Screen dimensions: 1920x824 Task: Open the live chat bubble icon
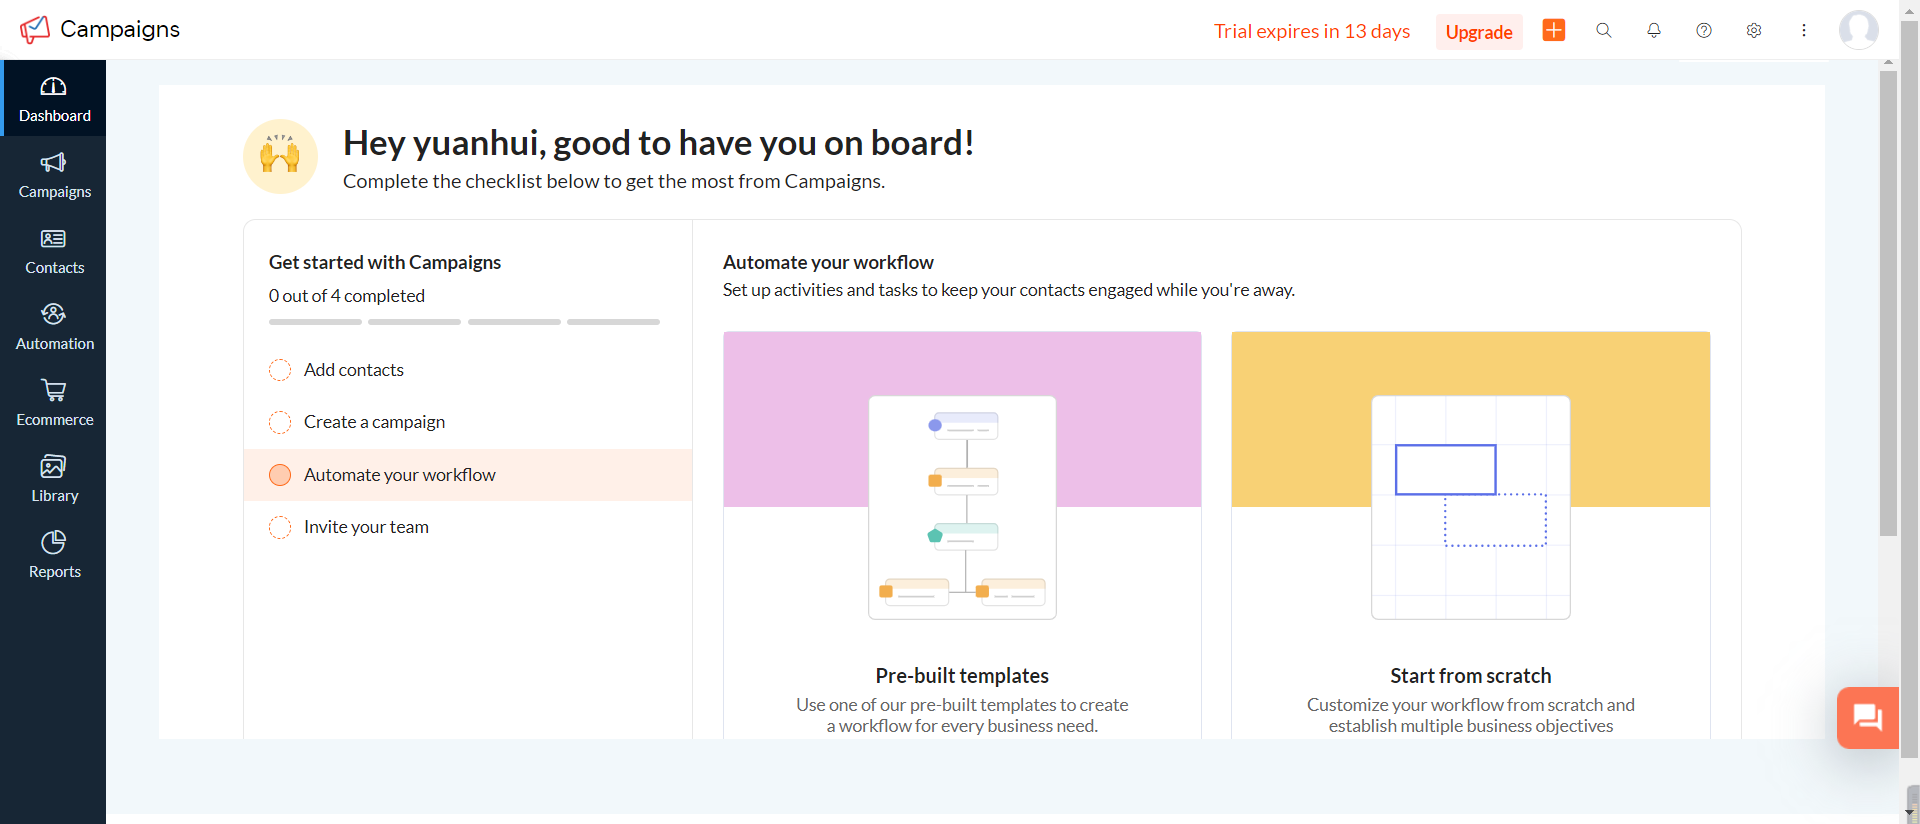tap(1867, 717)
